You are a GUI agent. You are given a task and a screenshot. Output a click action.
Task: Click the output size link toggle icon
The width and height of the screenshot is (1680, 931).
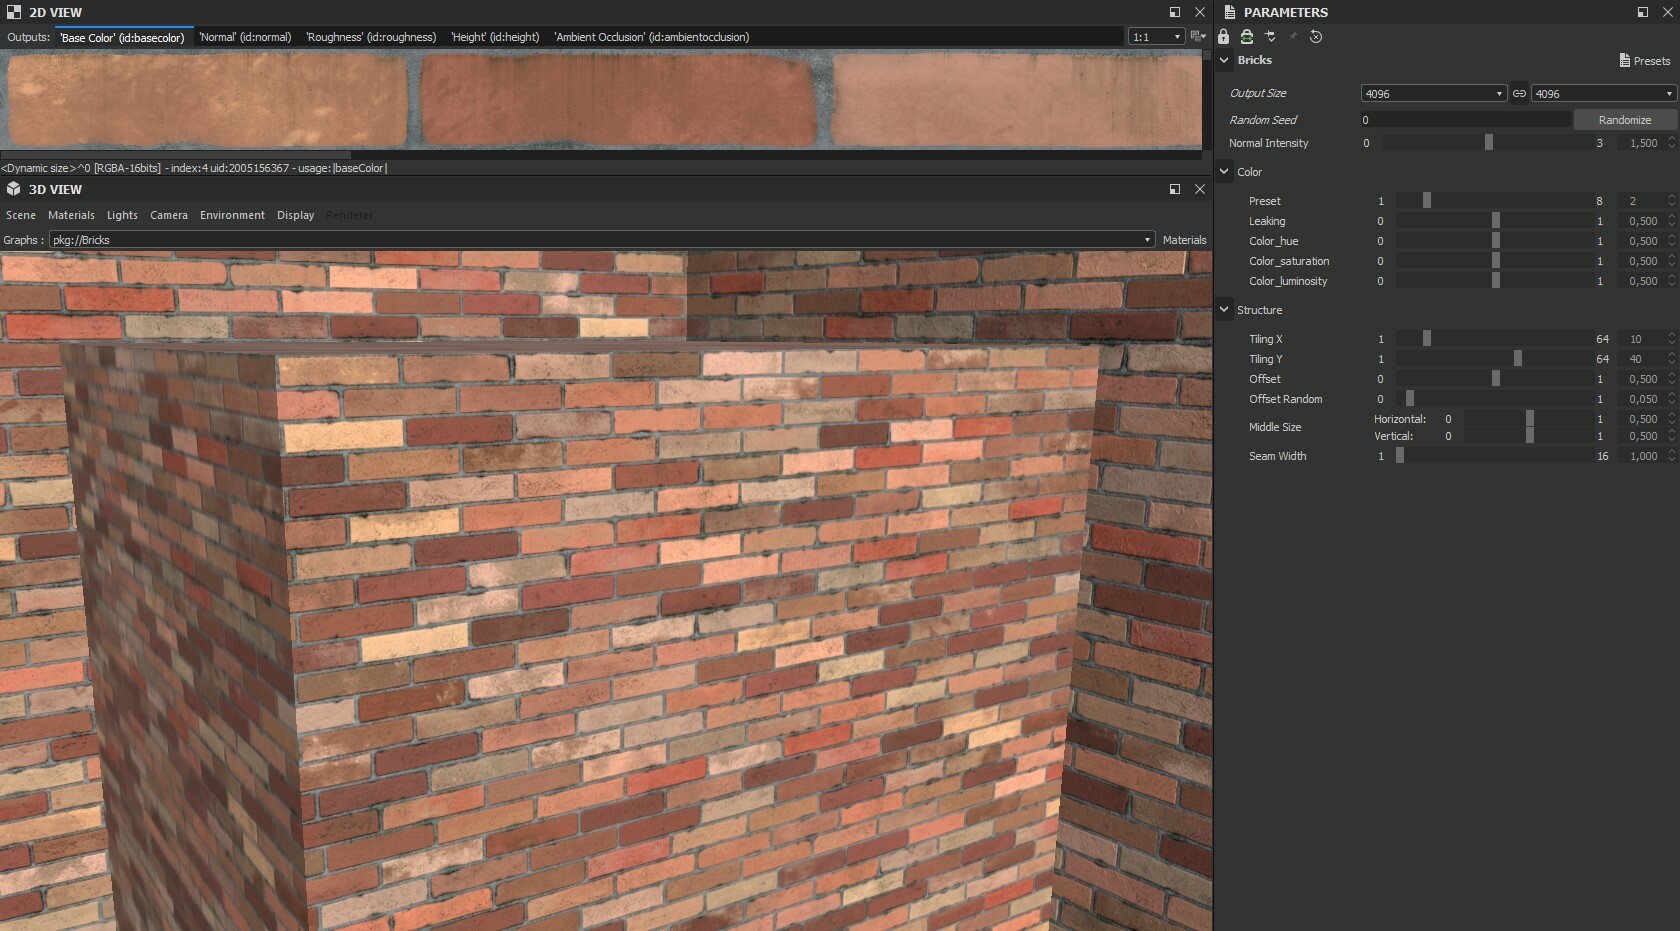tap(1520, 93)
